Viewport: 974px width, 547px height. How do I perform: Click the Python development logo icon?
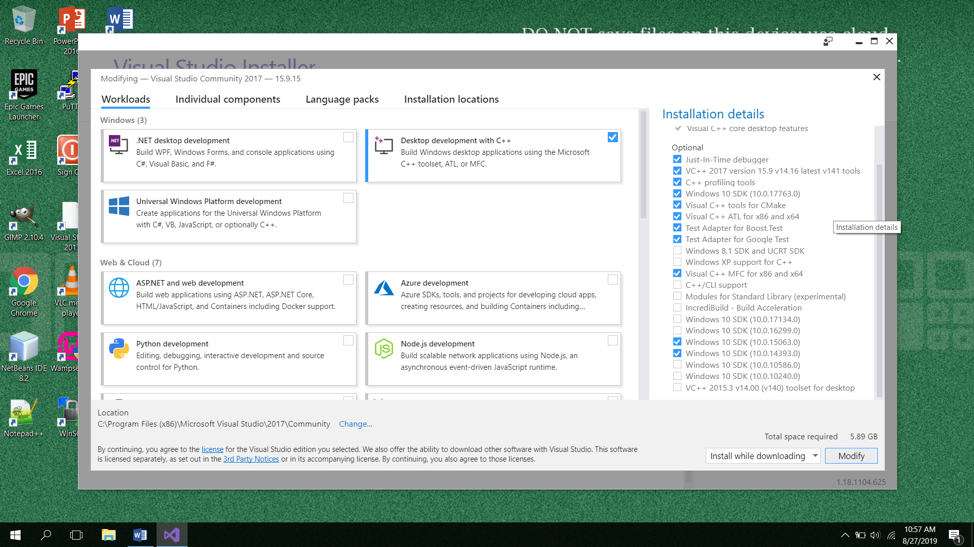pyautogui.click(x=119, y=348)
